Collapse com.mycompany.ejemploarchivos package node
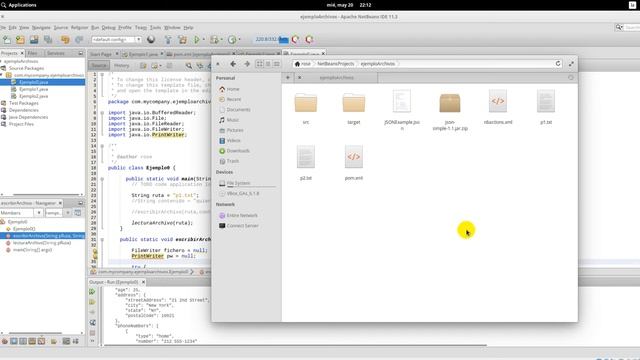 (x=2, y=75)
